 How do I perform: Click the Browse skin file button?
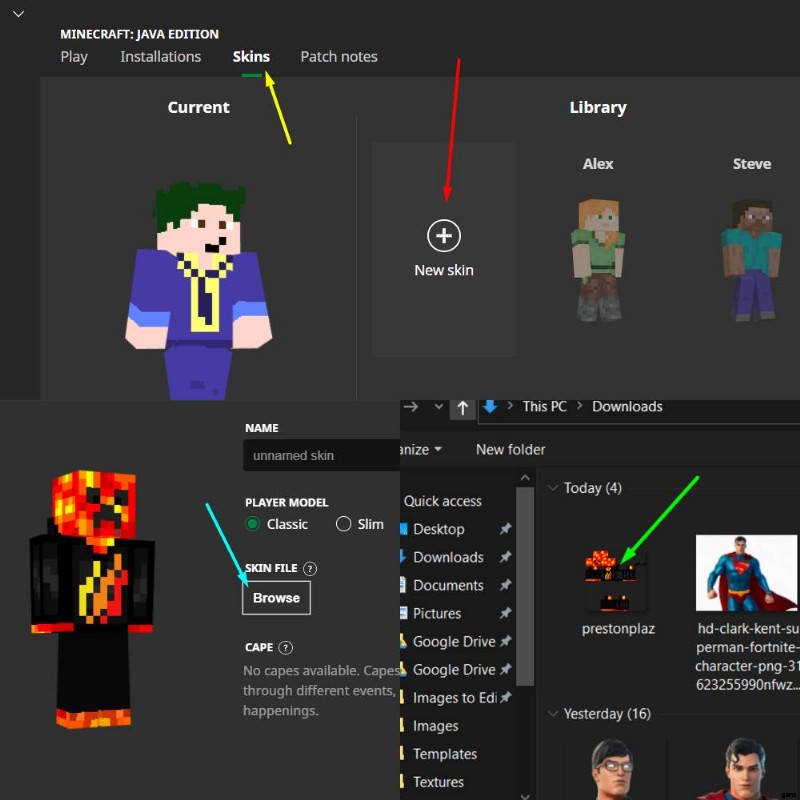tap(276, 598)
